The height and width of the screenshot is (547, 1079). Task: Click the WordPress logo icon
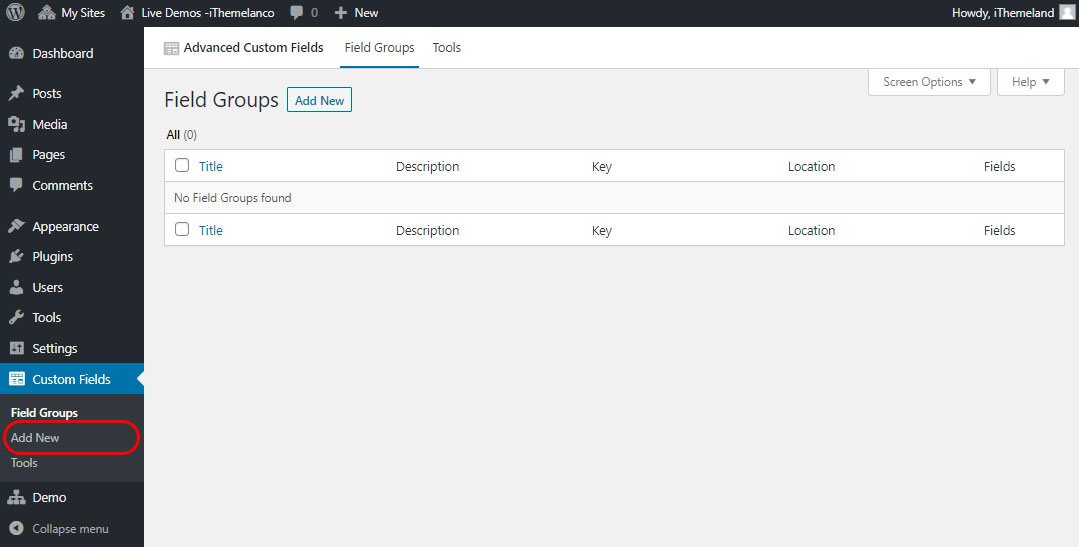pyautogui.click(x=15, y=12)
